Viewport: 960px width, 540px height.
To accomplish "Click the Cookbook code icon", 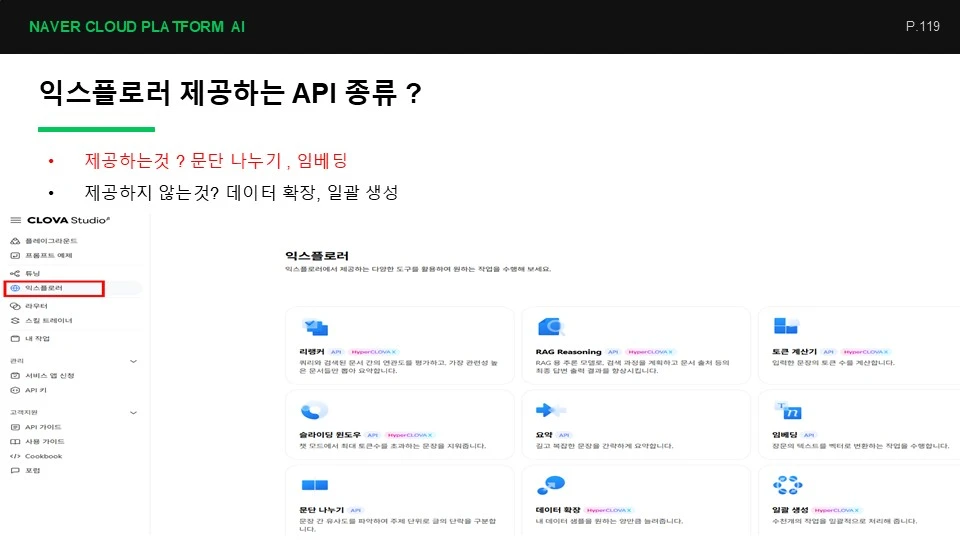I will click(15, 457).
